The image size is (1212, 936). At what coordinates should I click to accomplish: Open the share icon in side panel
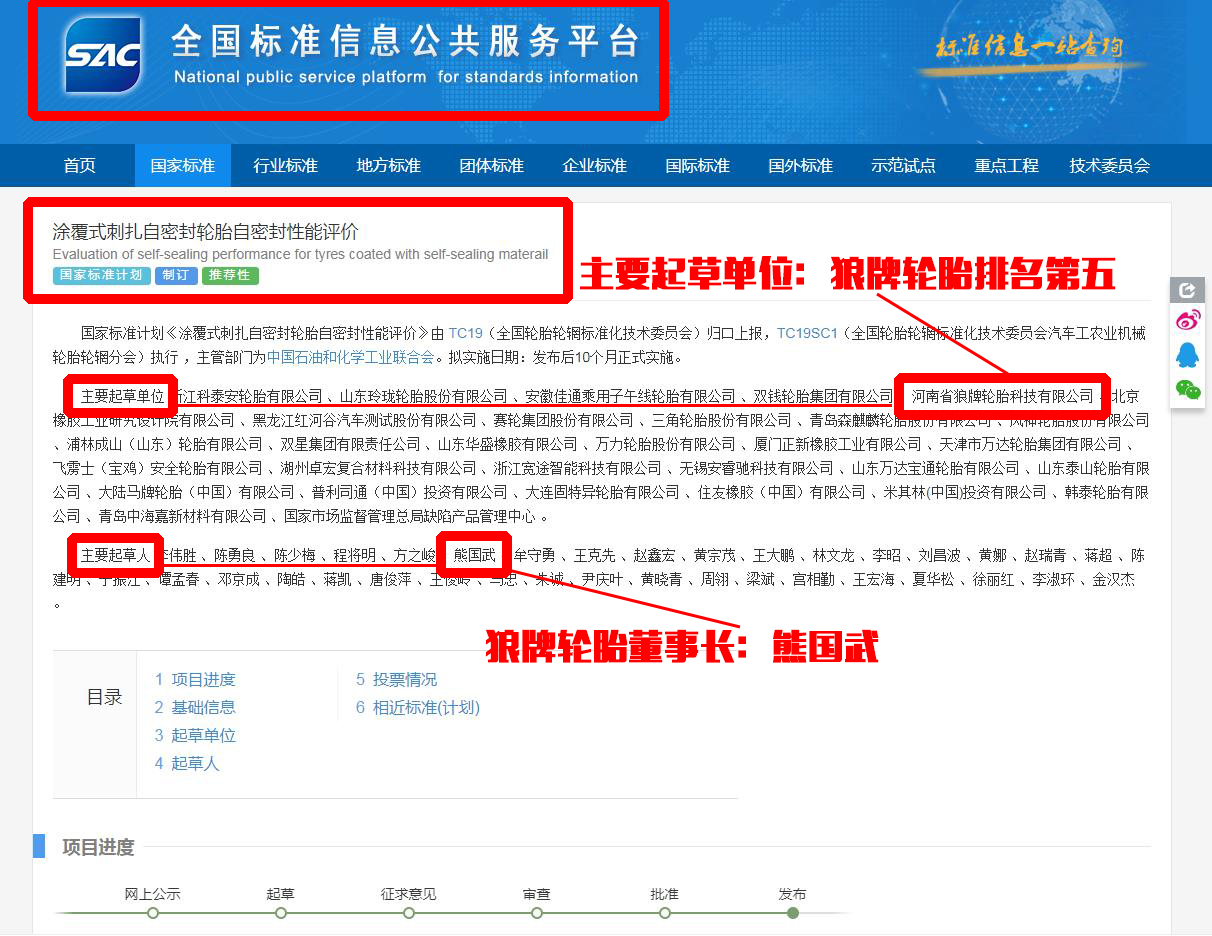point(1187,290)
